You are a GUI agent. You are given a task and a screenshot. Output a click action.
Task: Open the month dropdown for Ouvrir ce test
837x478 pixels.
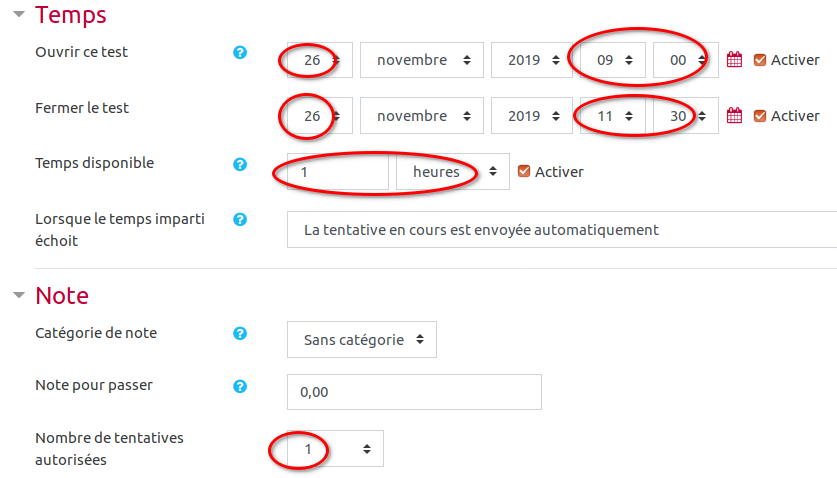pyautogui.click(x=421, y=60)
